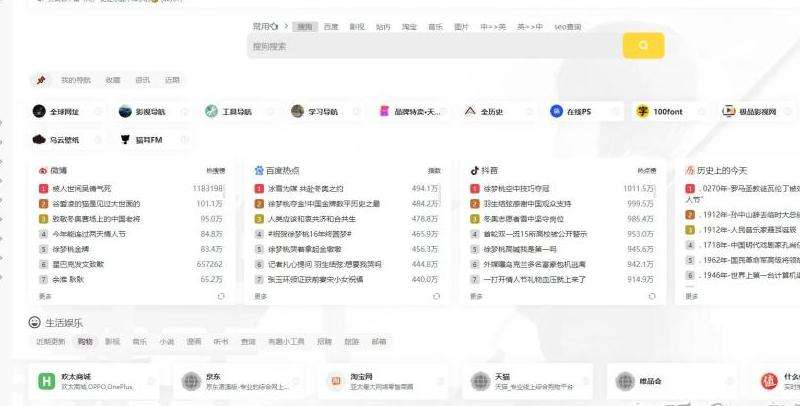
Task: Open the 京东 site card
Action: 239,382
